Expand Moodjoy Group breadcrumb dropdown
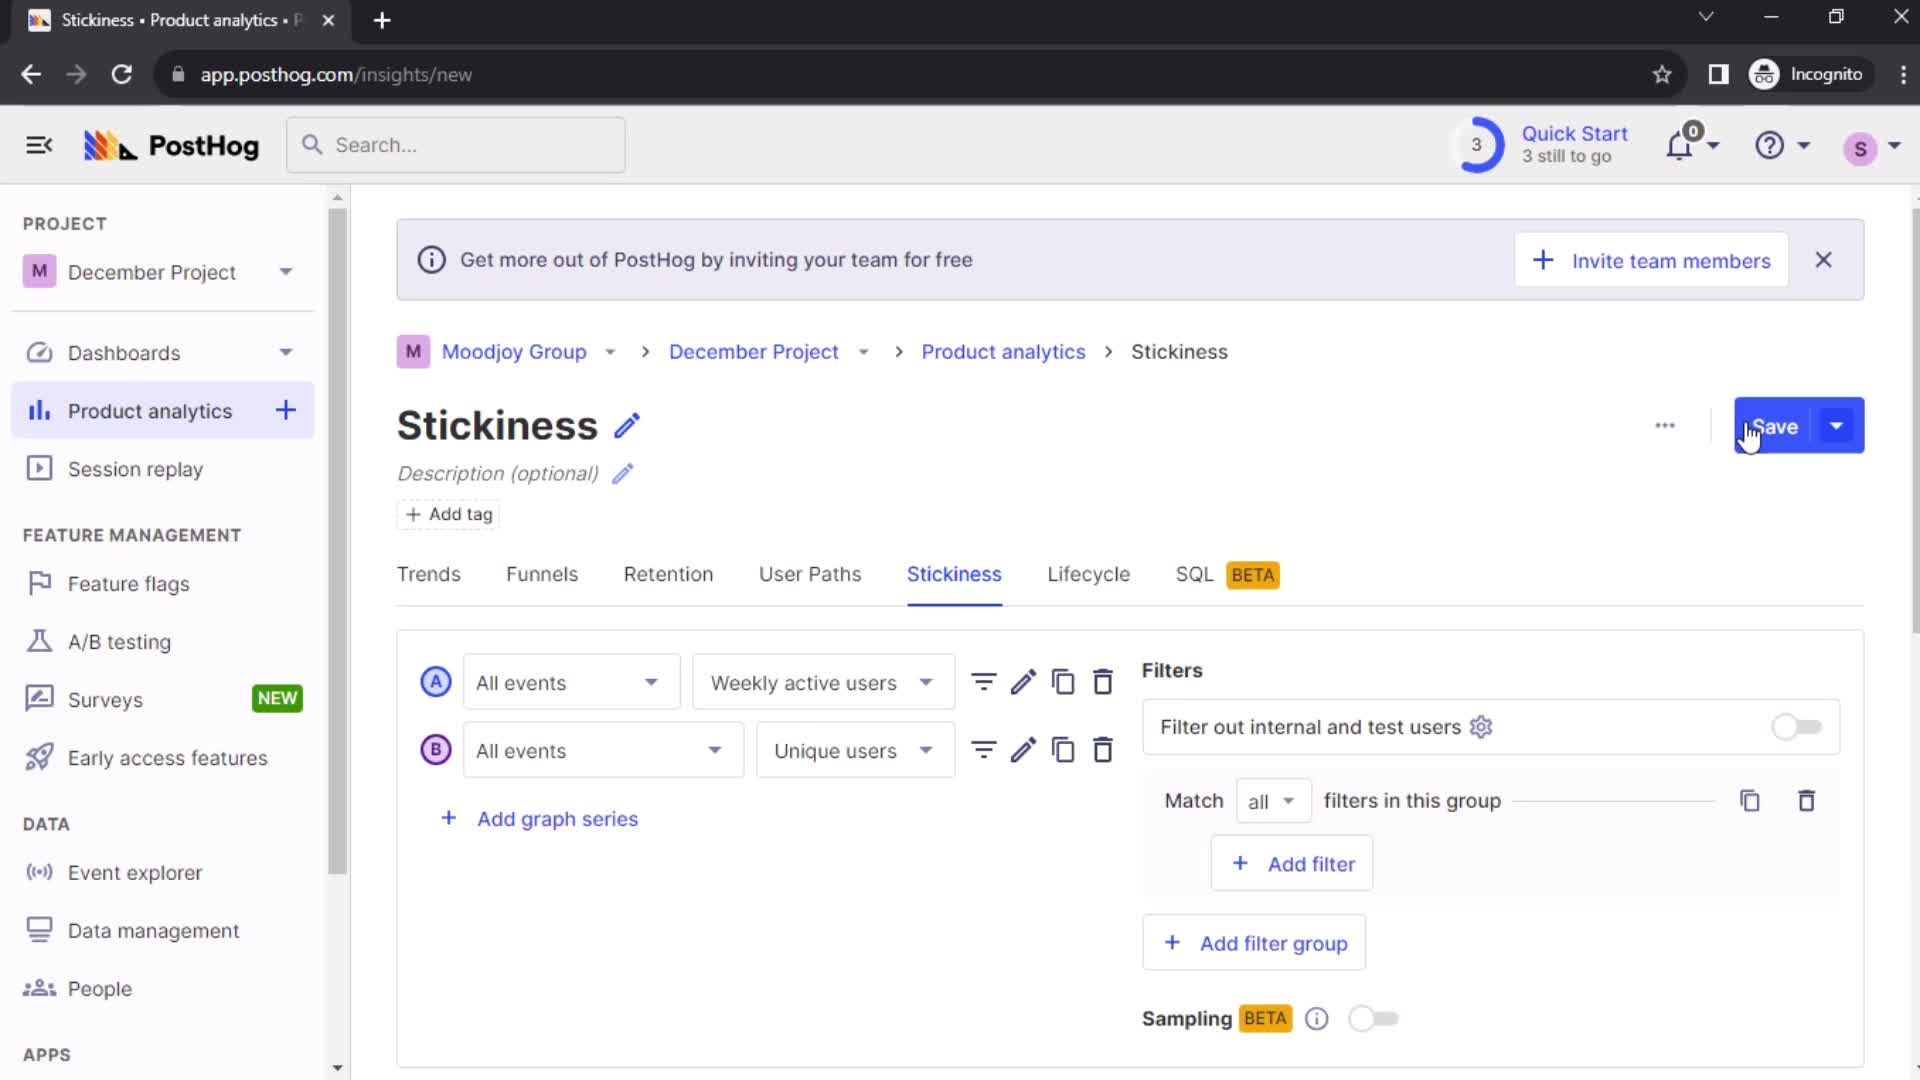This screenshot has height=1080, width=1920. [x=610, y=352]
